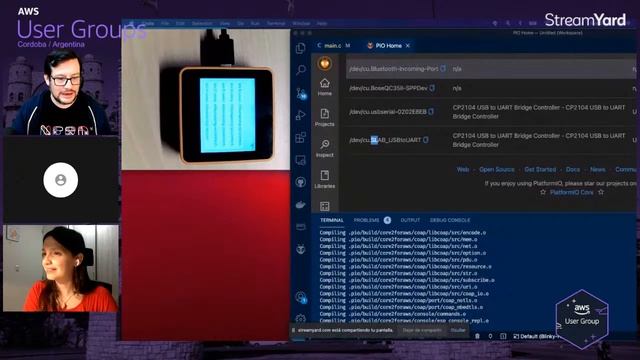Open the File menu in menu bar
Screen dimensions: 640x360
(x=165, y=23)
